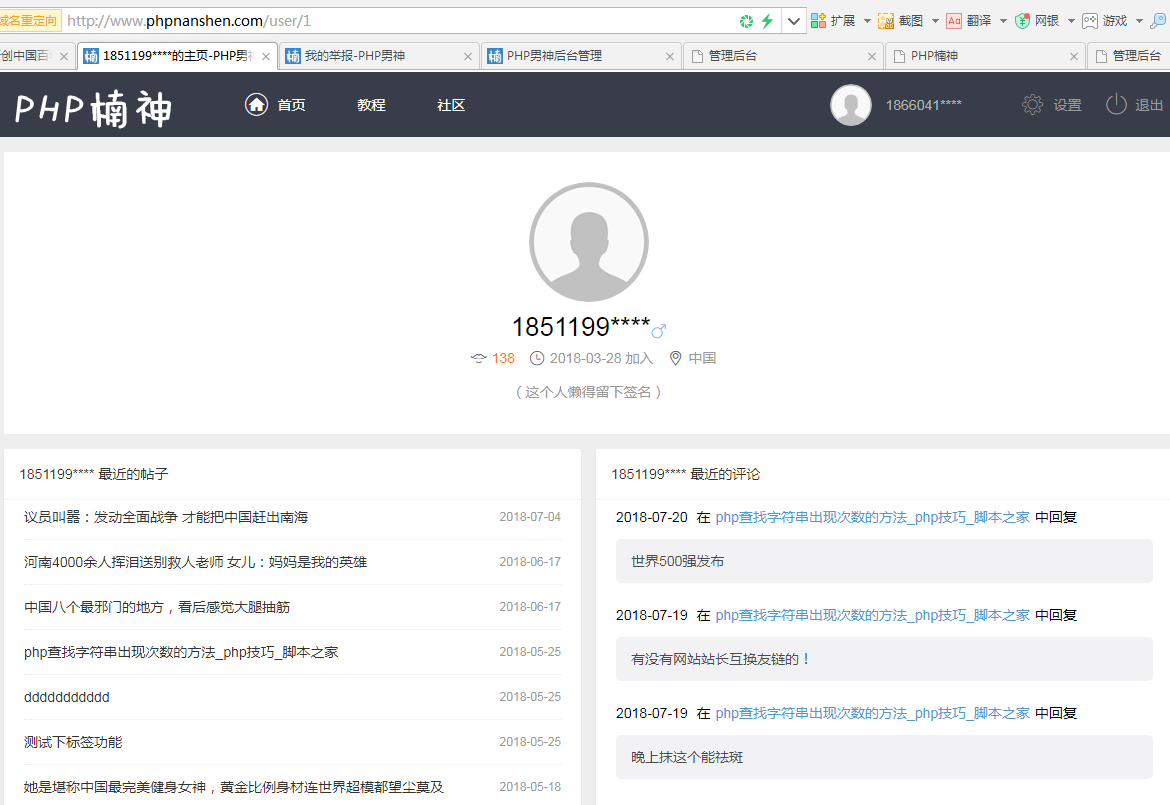Open the 设置 gear icon

click(1032, 104)
